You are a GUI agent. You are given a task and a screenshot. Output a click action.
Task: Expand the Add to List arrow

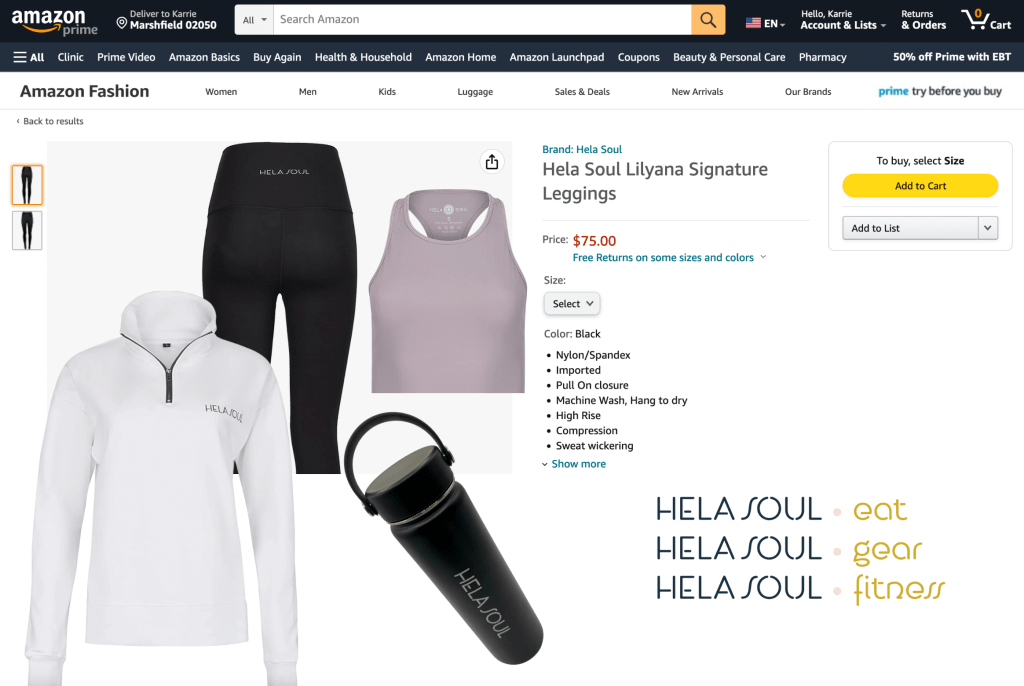(988, 228)
